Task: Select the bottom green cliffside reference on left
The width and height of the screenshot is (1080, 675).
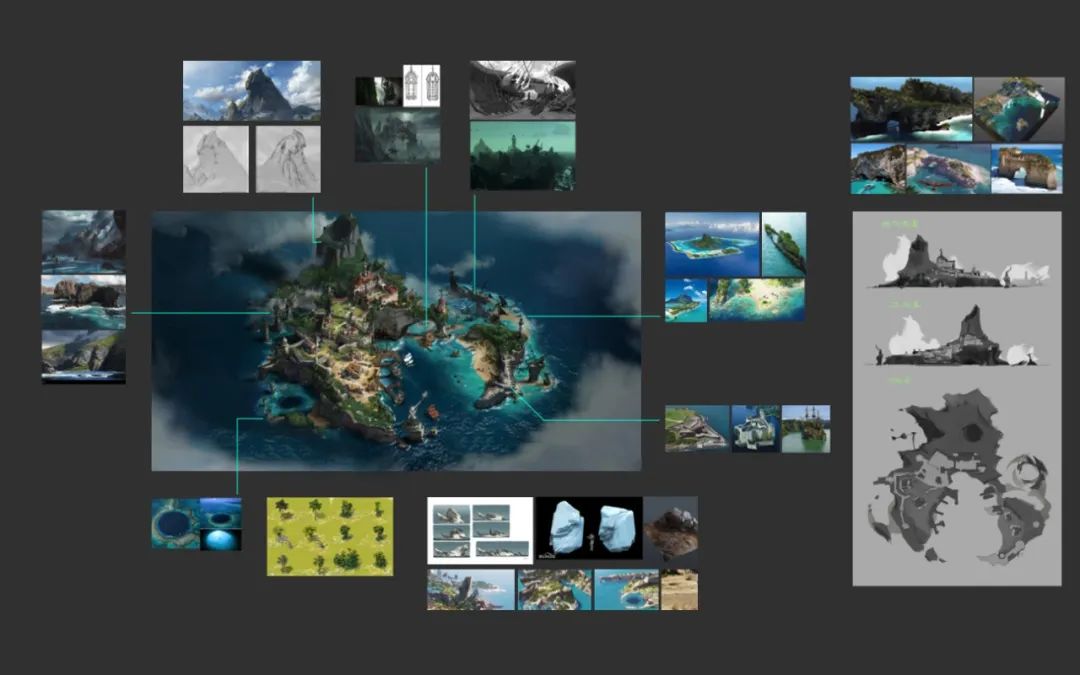Action: point(83,356)
